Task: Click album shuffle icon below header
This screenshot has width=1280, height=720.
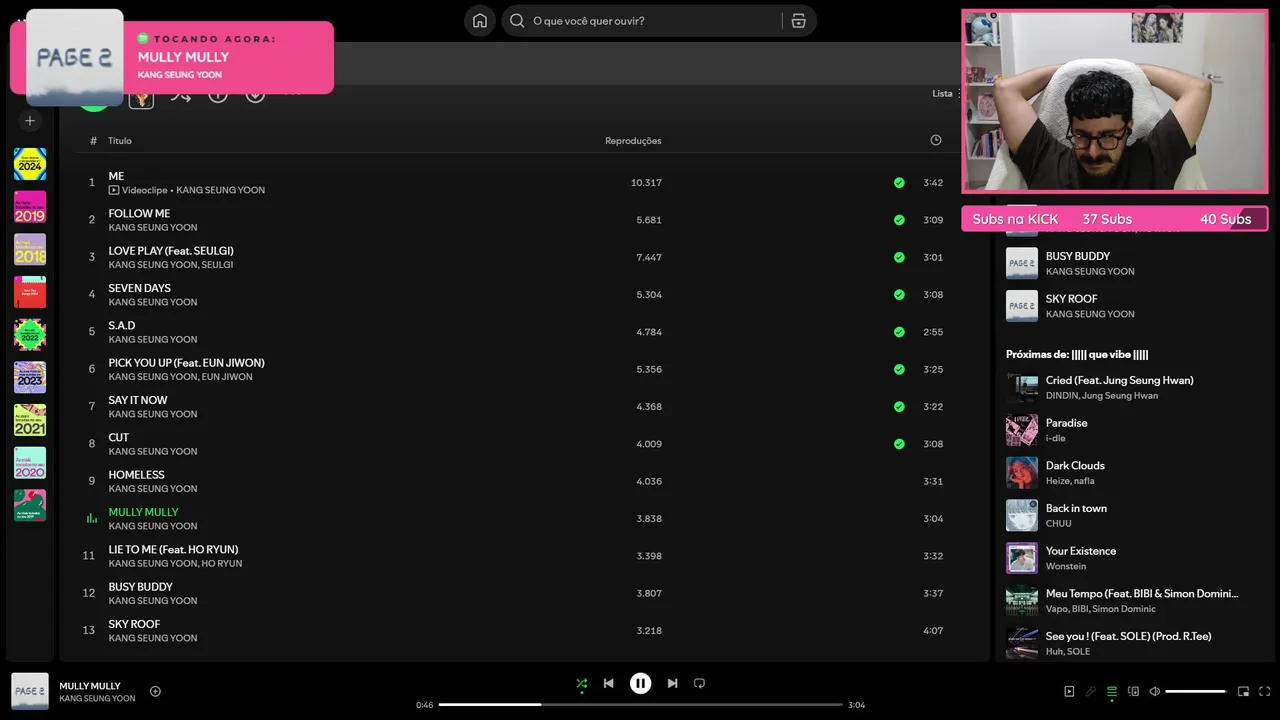Action: (x=180, y=95)
